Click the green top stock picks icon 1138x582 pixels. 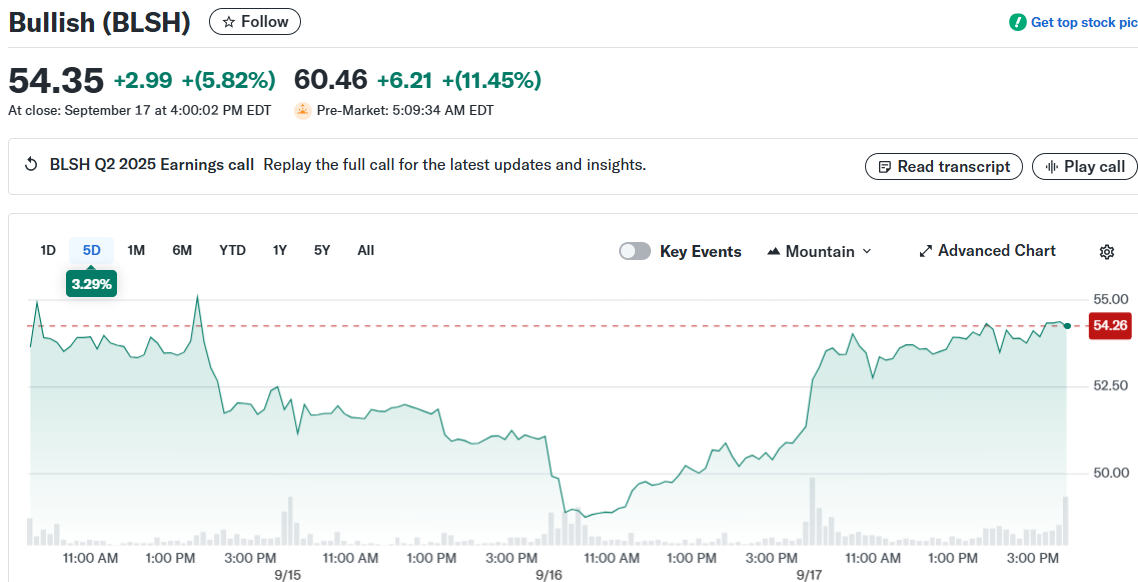pyautogui.click(x=1018, y=22)
